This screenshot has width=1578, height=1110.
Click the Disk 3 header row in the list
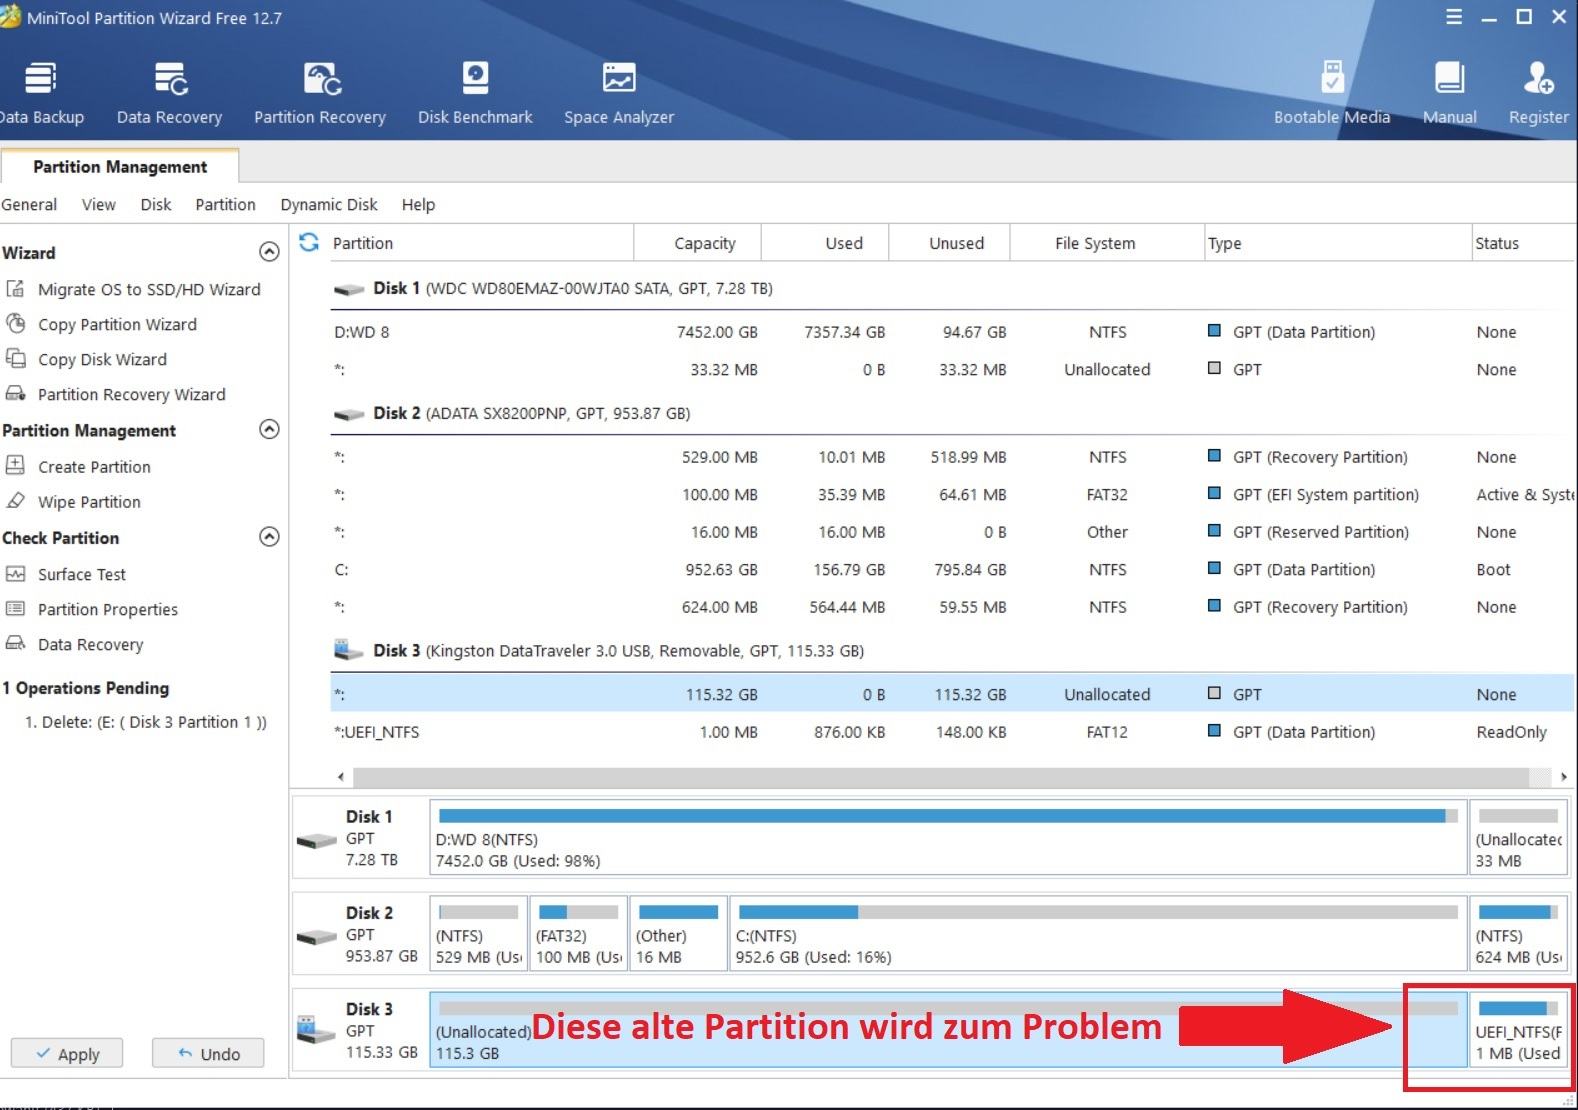pyautogui.click(x=952, y=650)
